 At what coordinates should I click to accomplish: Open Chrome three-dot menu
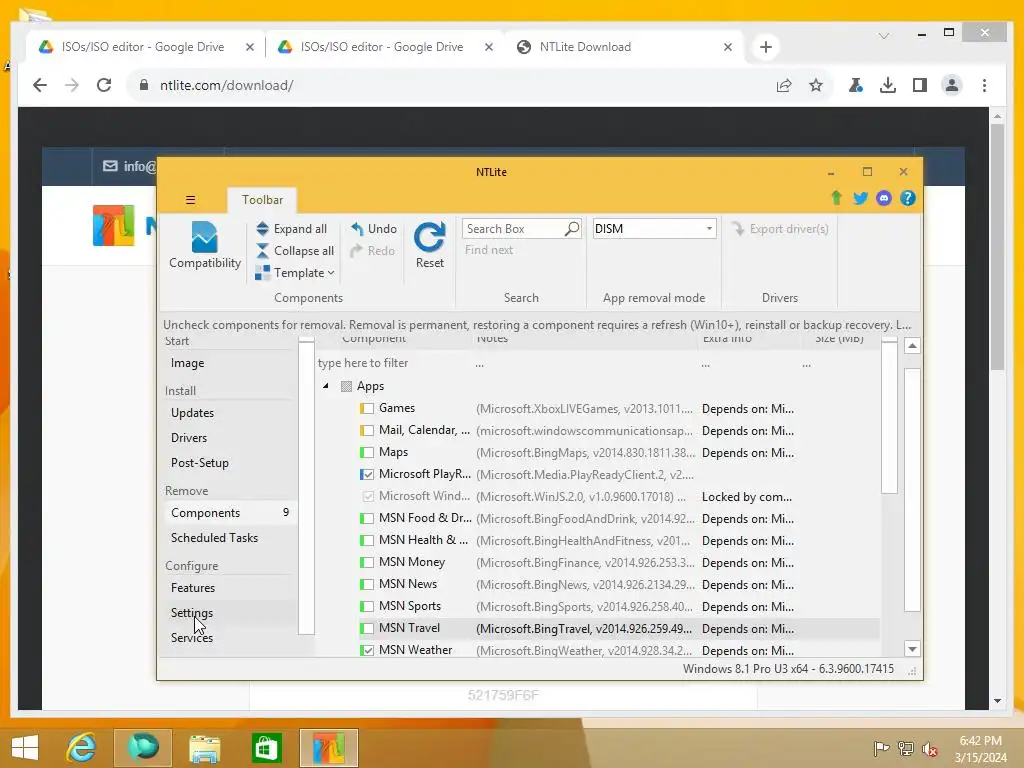pyautogui.click(x=984, y=85)
